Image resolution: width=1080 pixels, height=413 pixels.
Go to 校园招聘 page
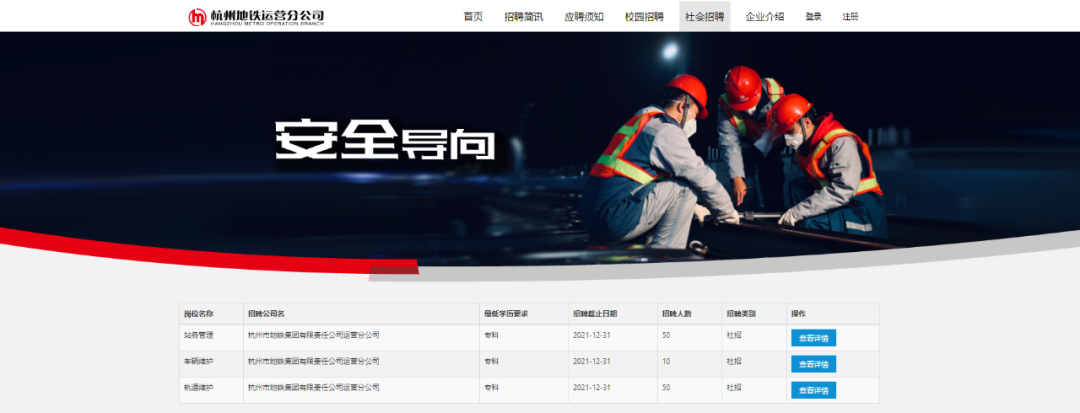pos(644,17)
